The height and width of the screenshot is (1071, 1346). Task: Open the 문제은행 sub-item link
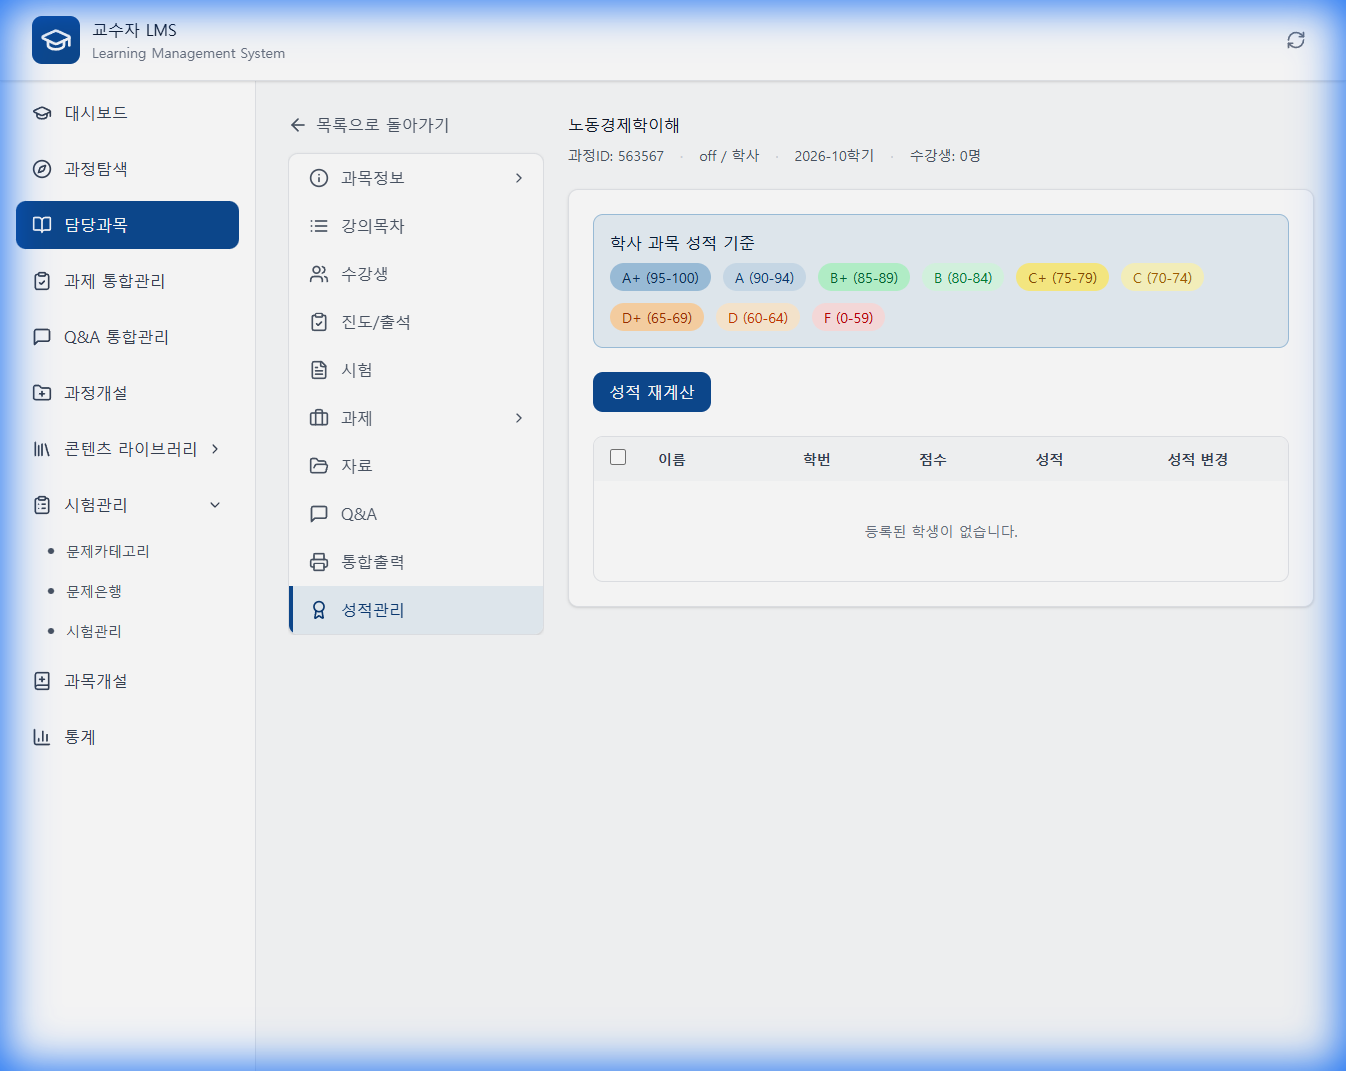point(94,591)
